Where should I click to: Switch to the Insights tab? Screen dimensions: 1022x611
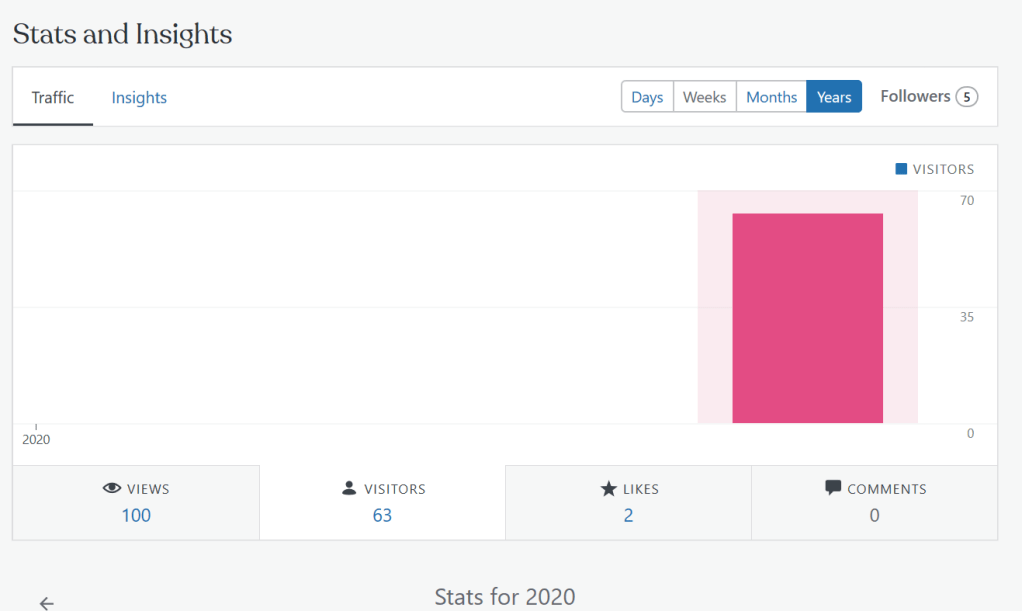click(139, 97)
